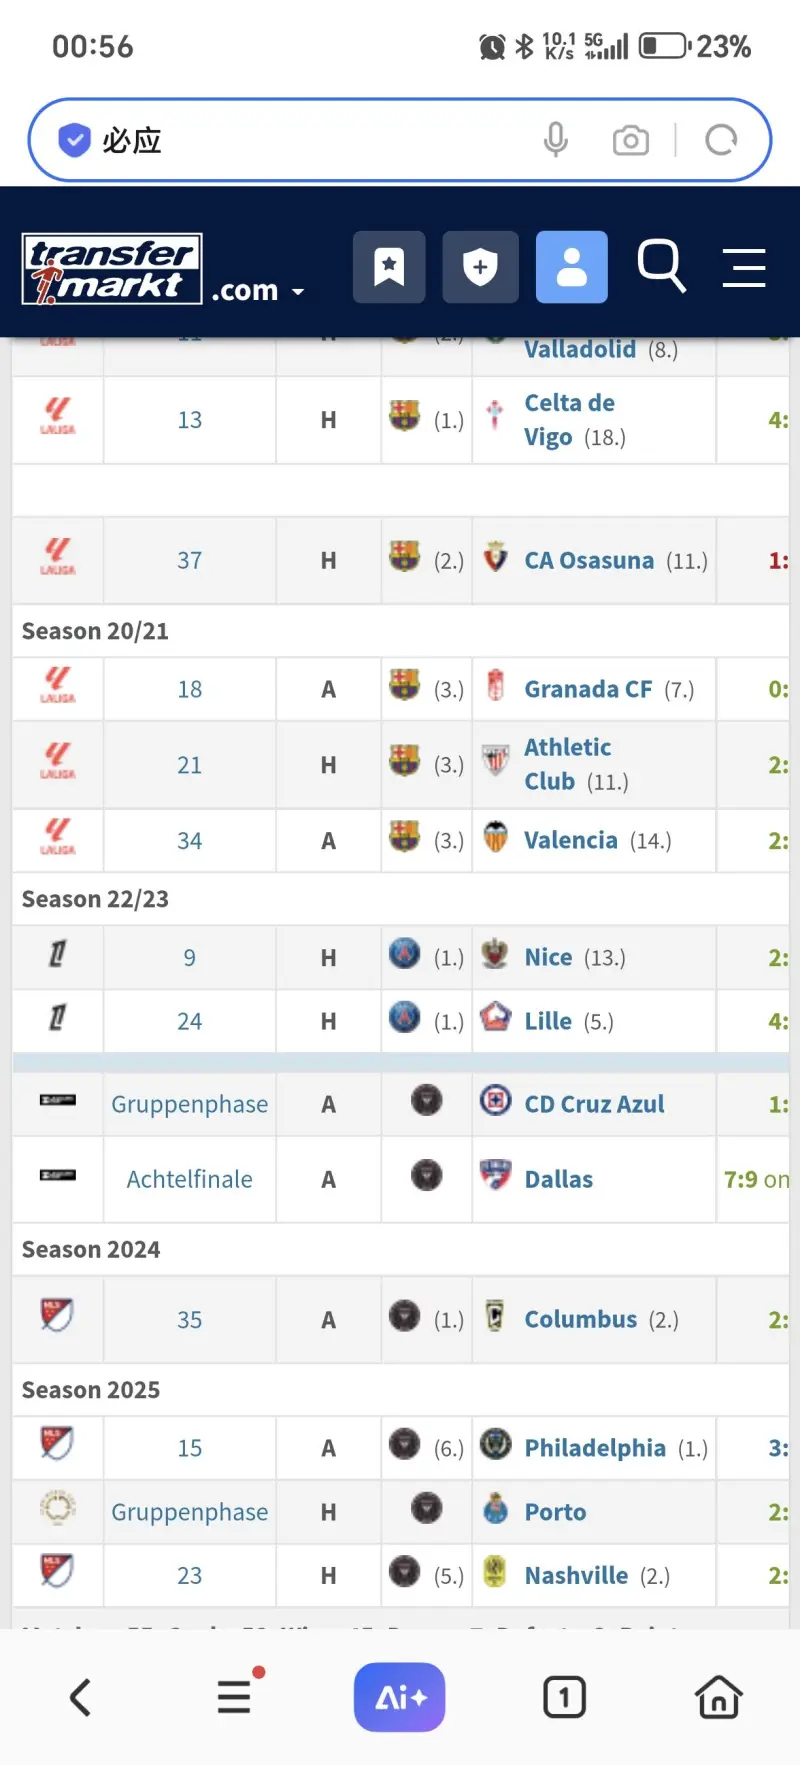Open Transfermarkt search magnifier
This screenshot has width=800, height=1765.
pos(661,266)
